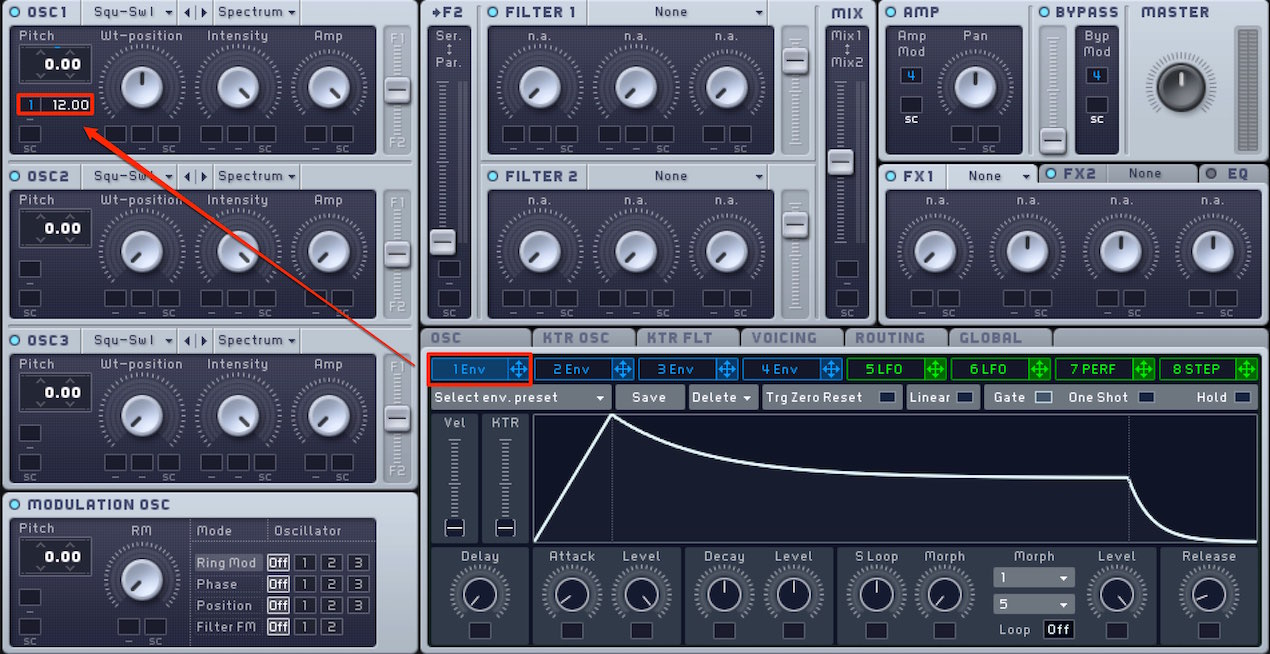Enable the Linear checkbox

[x=964, y=397]
